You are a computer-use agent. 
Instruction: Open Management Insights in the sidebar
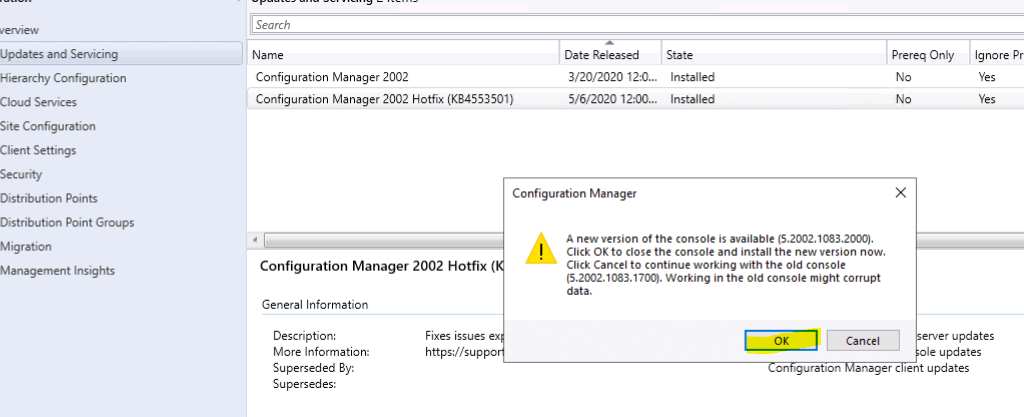(x=57, y=271)
